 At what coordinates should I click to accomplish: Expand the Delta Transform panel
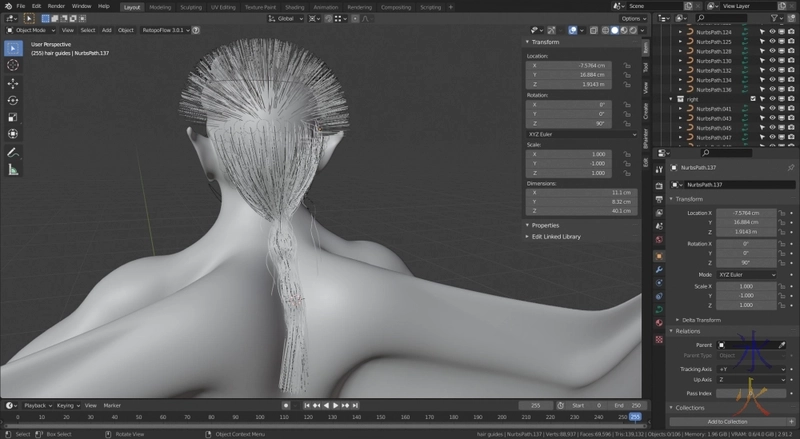[702, 319]
